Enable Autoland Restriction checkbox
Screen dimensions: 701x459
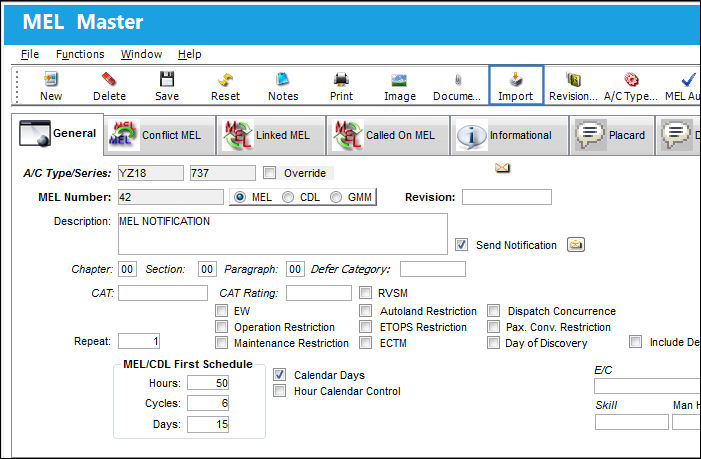[365, 311]
